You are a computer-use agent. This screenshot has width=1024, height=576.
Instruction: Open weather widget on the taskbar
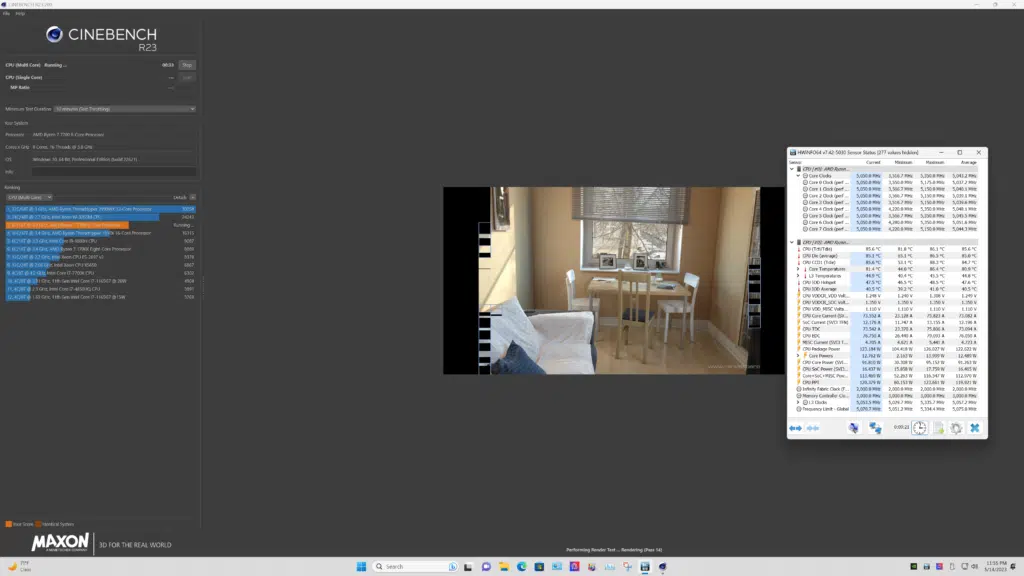(19, 566)
